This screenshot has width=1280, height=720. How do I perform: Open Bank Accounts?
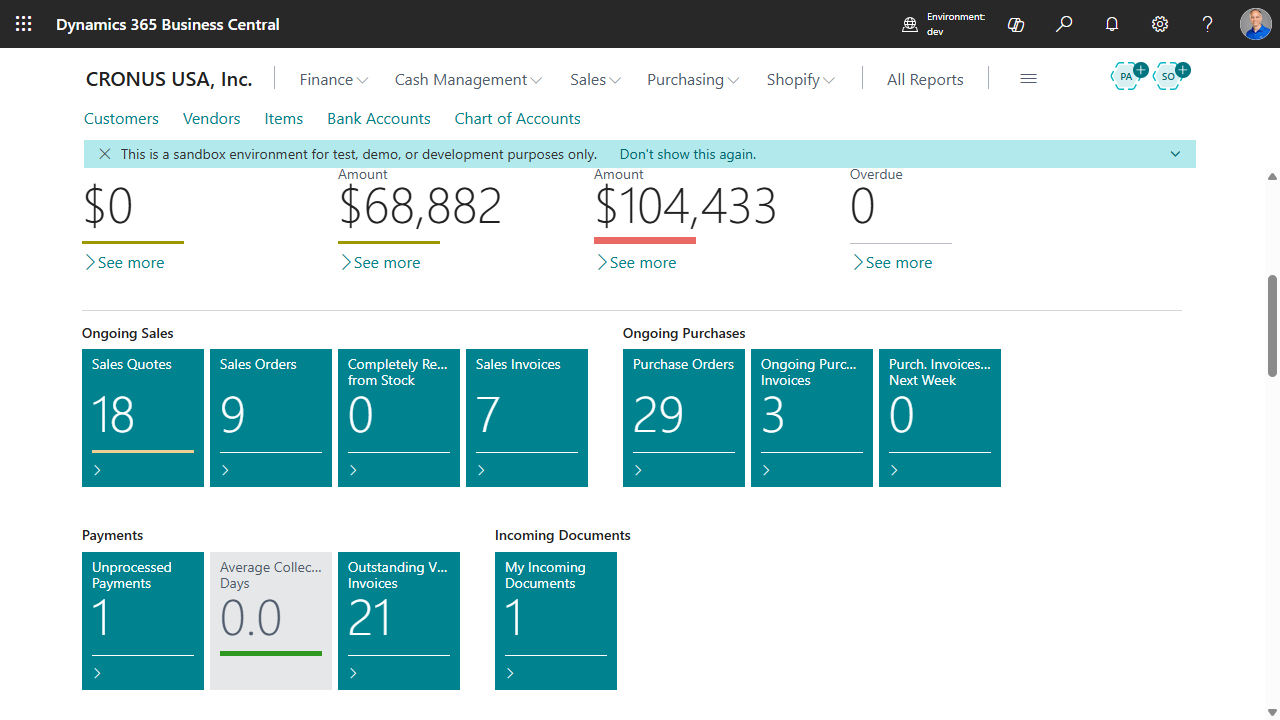tap(379, 119)
